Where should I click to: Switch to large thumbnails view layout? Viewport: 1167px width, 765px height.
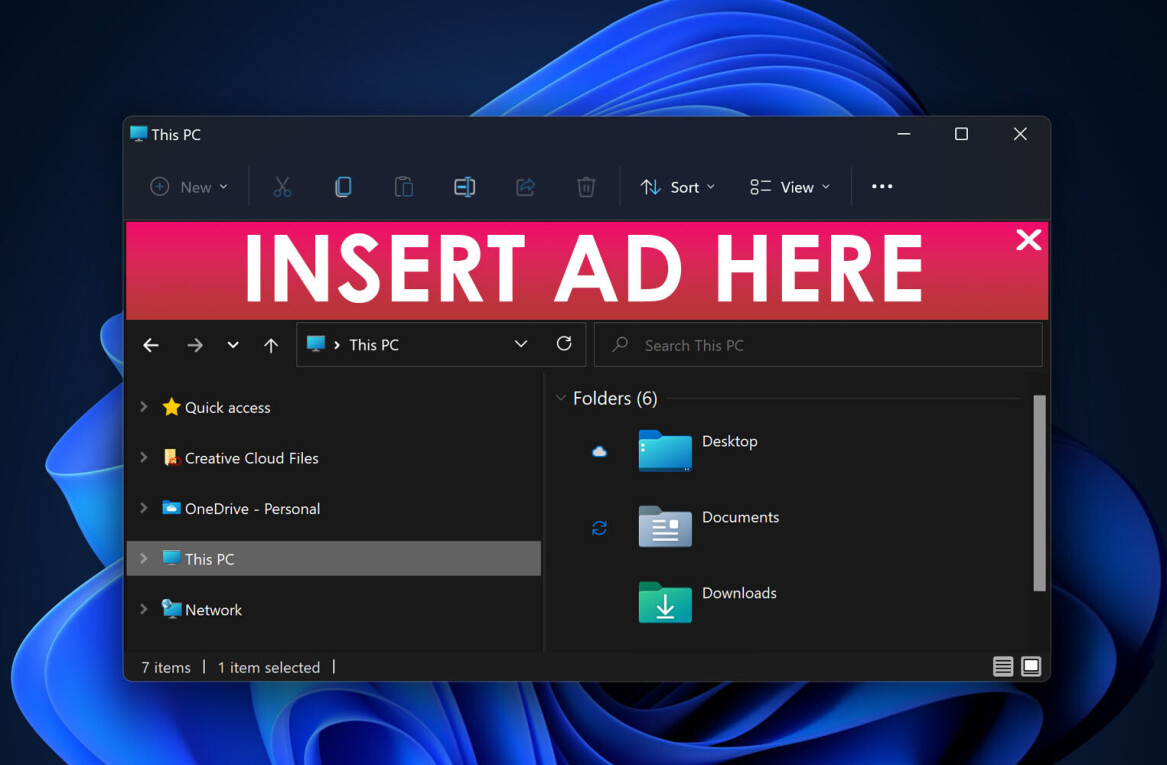pyautogui.click(x=1031, y=667)
